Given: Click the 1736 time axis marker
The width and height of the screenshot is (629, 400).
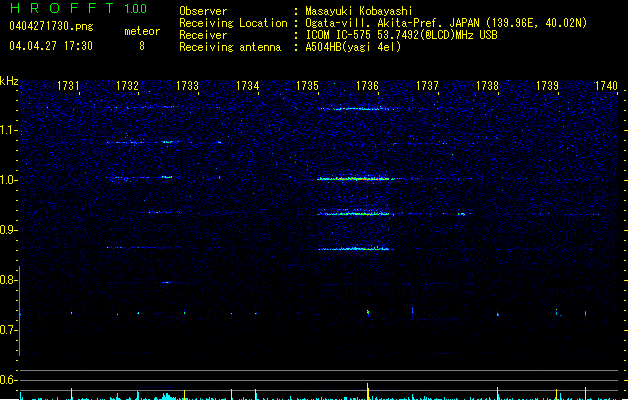Looking at the screenshot, I should pos(367,86).
